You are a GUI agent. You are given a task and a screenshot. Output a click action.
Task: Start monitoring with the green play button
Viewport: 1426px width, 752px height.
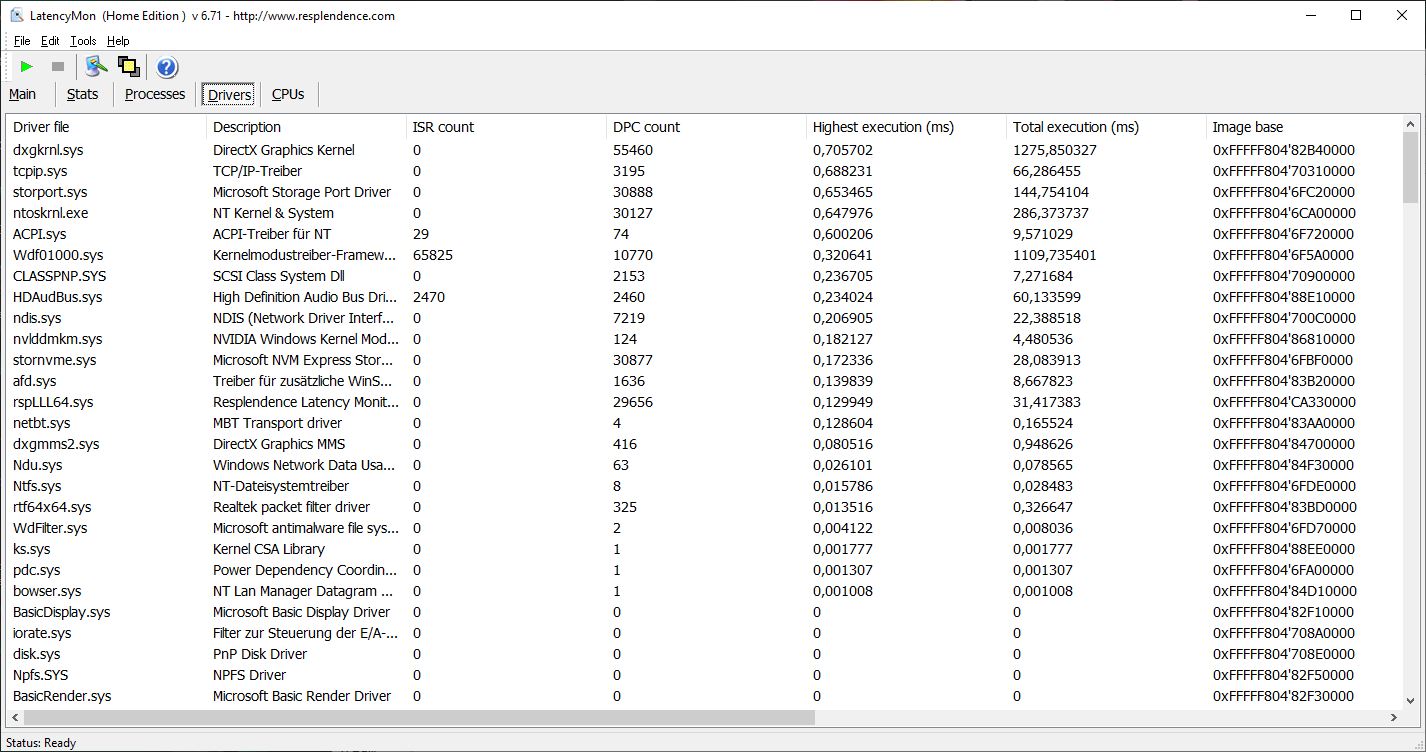(x=27, y=67)
